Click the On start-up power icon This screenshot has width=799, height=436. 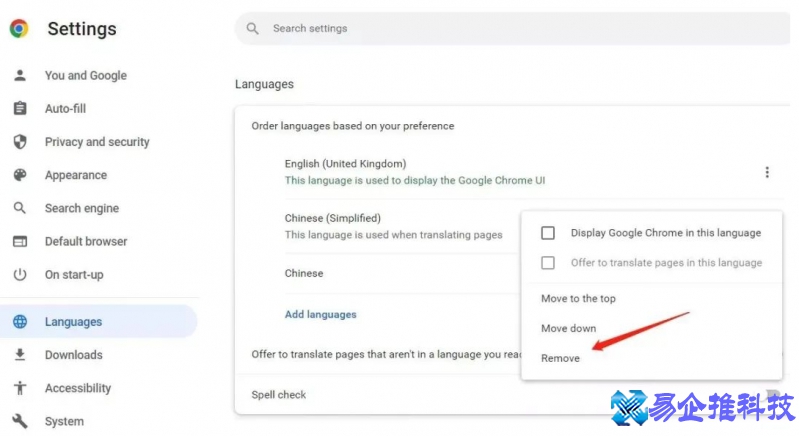pos(20,275)
